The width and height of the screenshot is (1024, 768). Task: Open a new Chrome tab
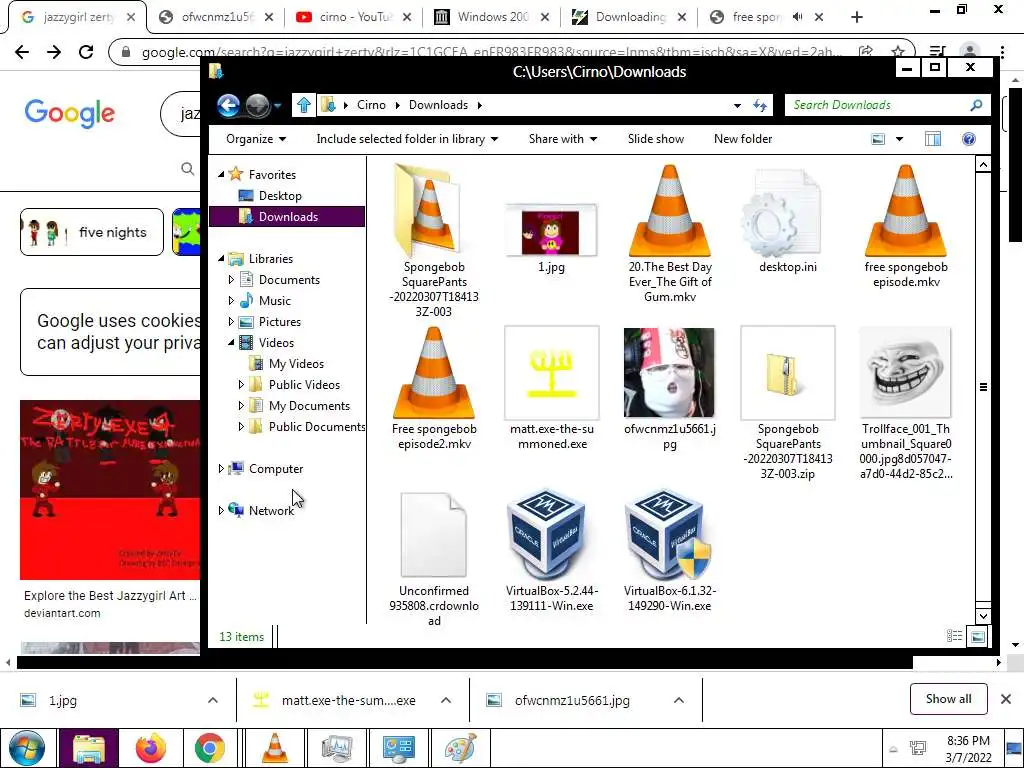point(857,18)
